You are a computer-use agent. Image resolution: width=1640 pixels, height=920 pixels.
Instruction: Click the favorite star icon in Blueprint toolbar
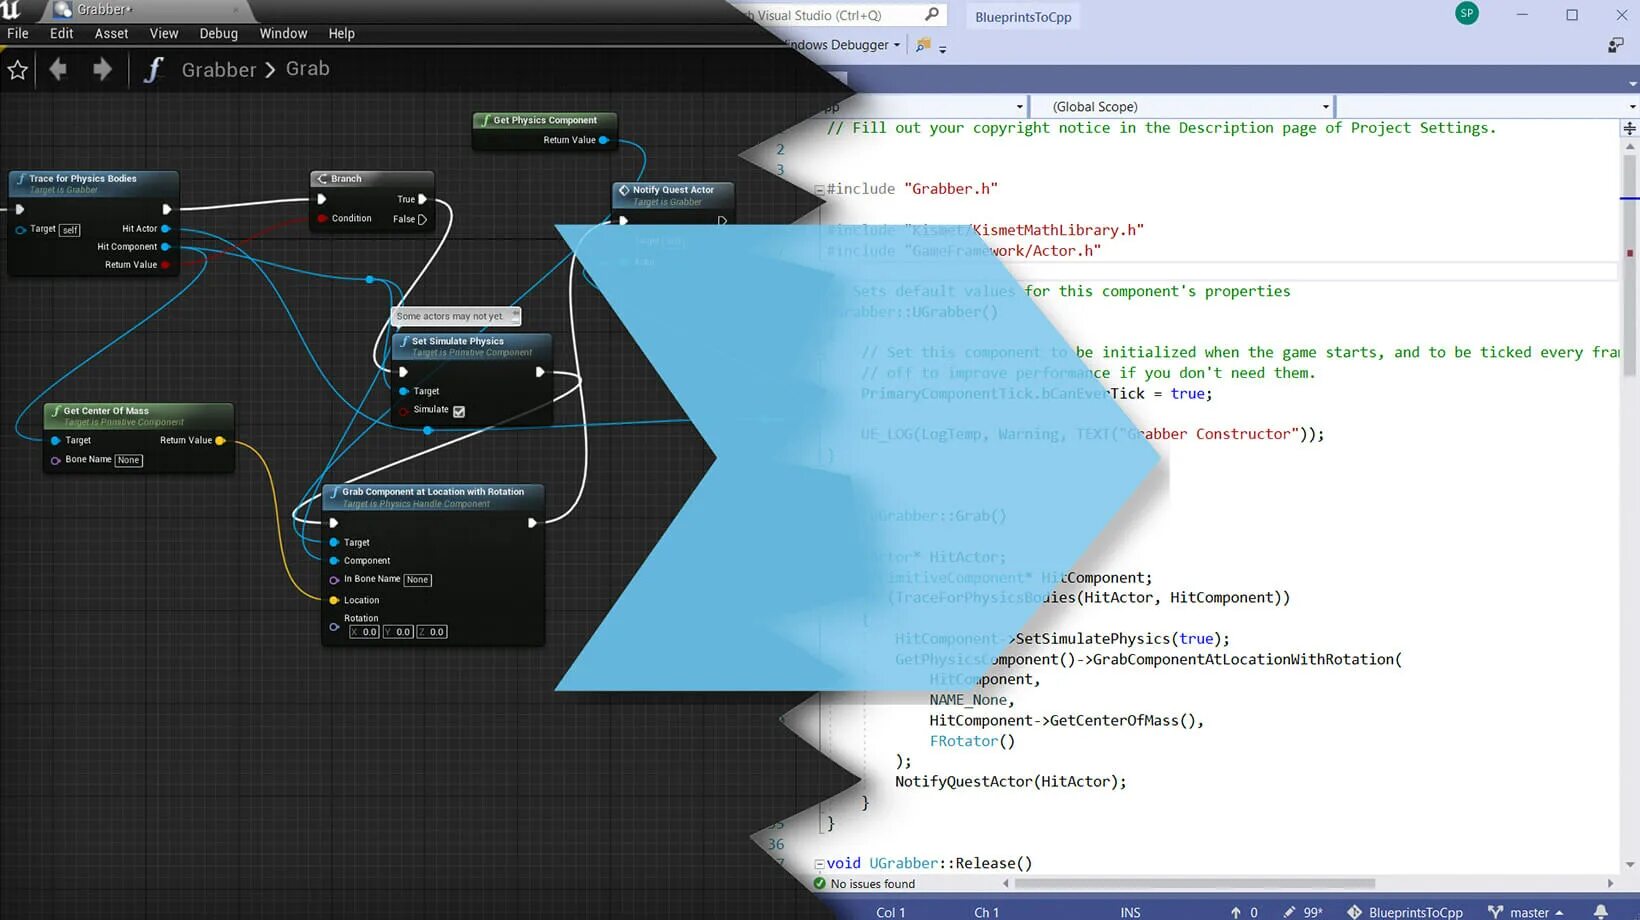click(x=17, y=70)
